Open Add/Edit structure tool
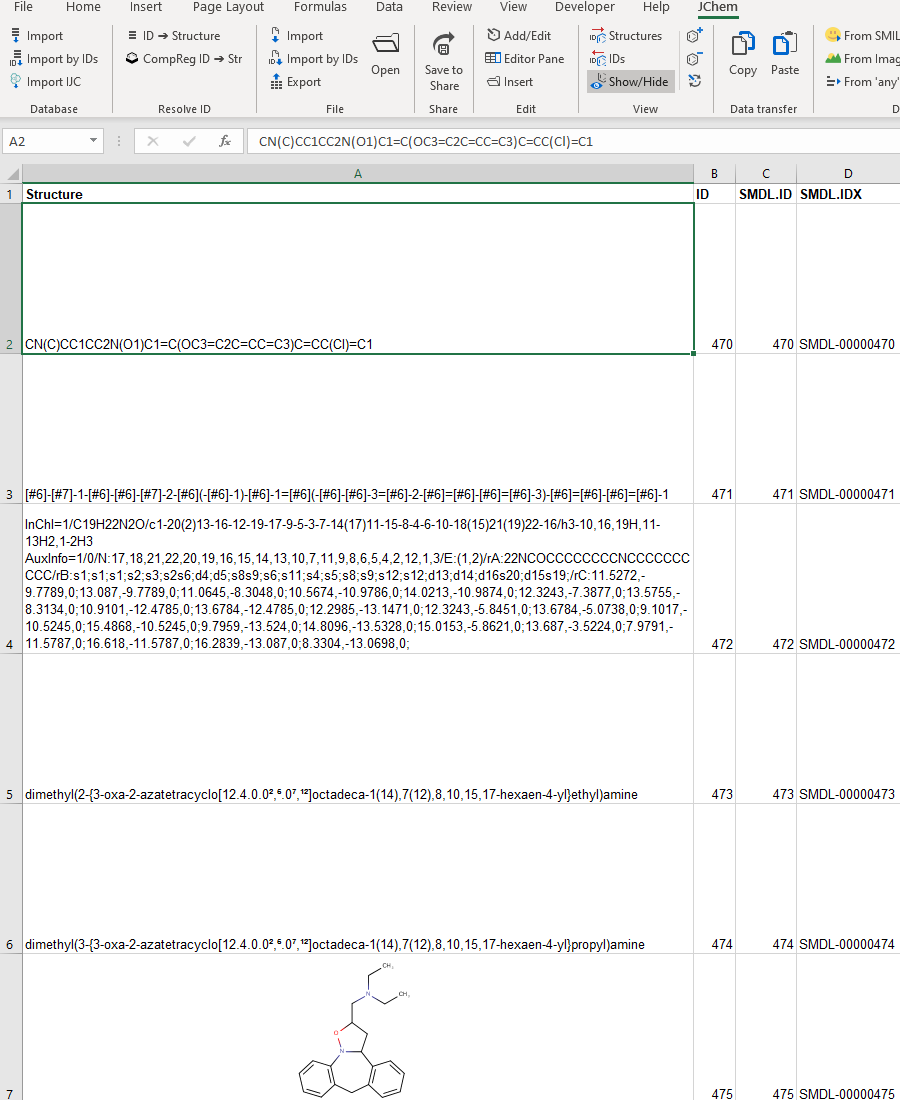This screenshot has width=900, height=1100. click(x=518, y=36)
